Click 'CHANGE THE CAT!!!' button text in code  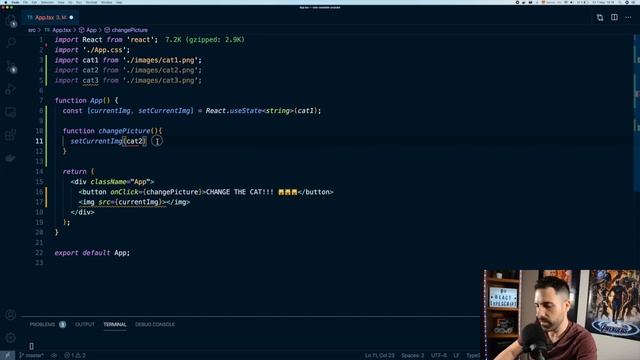click(240, 192)
